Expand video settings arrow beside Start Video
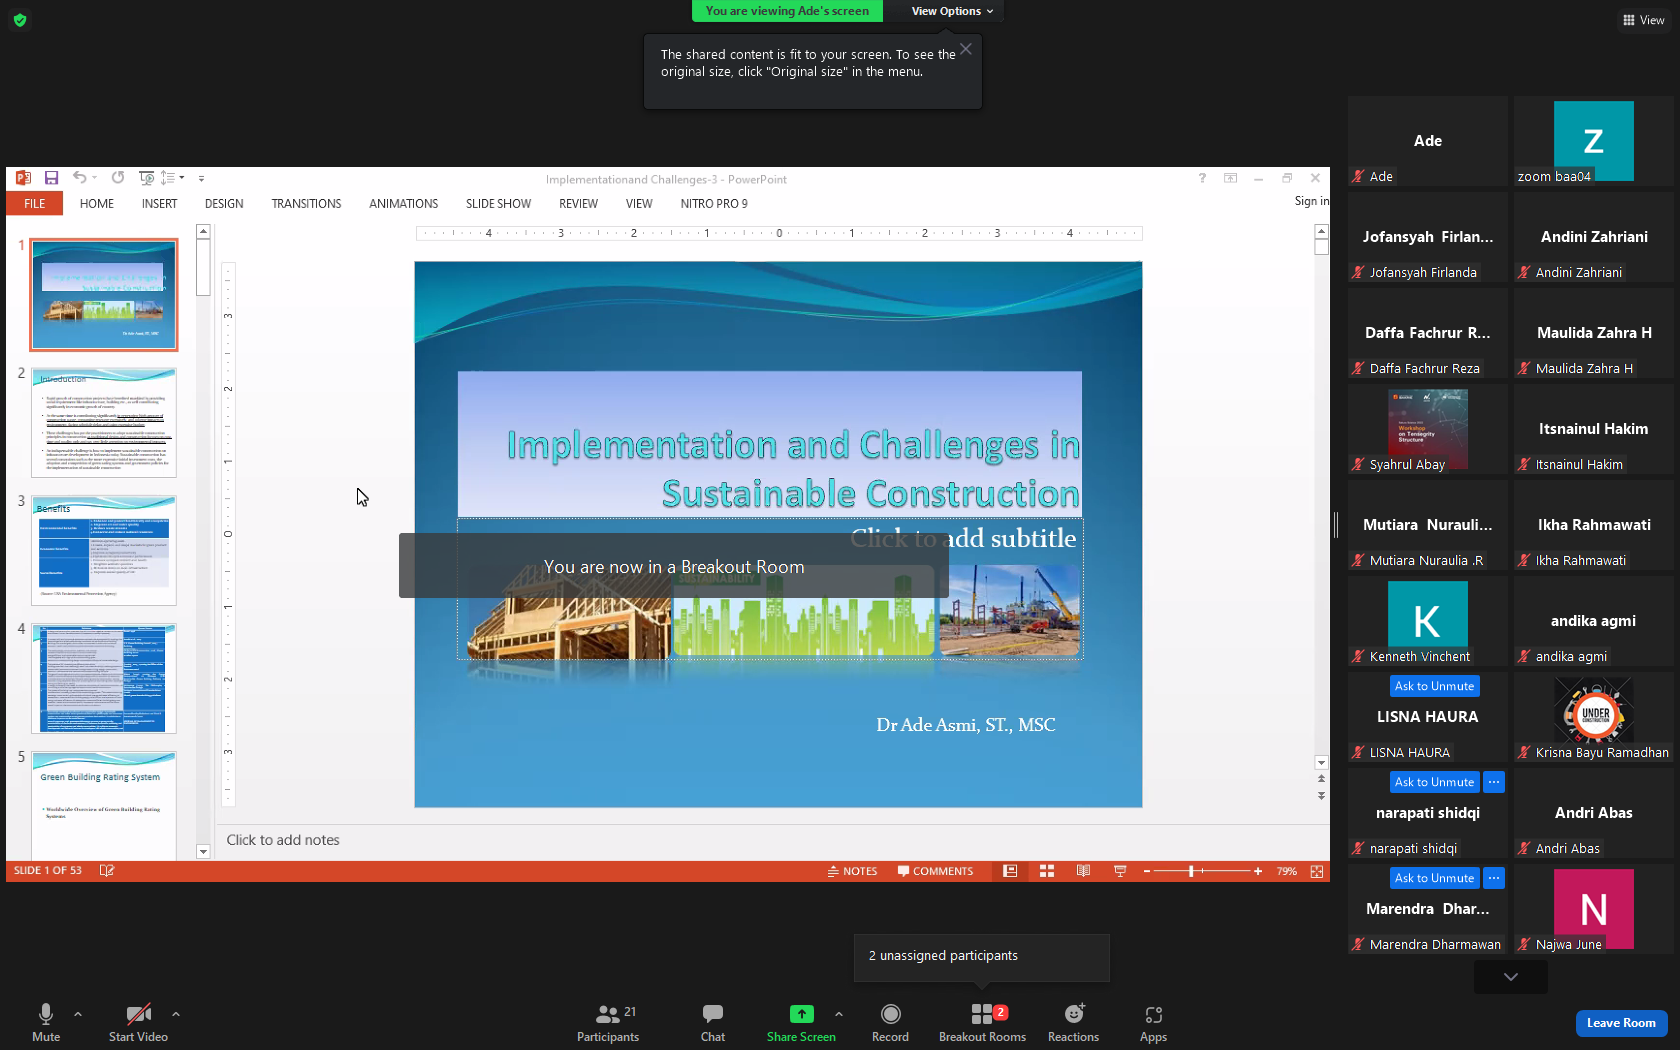 coord(176,1014)
